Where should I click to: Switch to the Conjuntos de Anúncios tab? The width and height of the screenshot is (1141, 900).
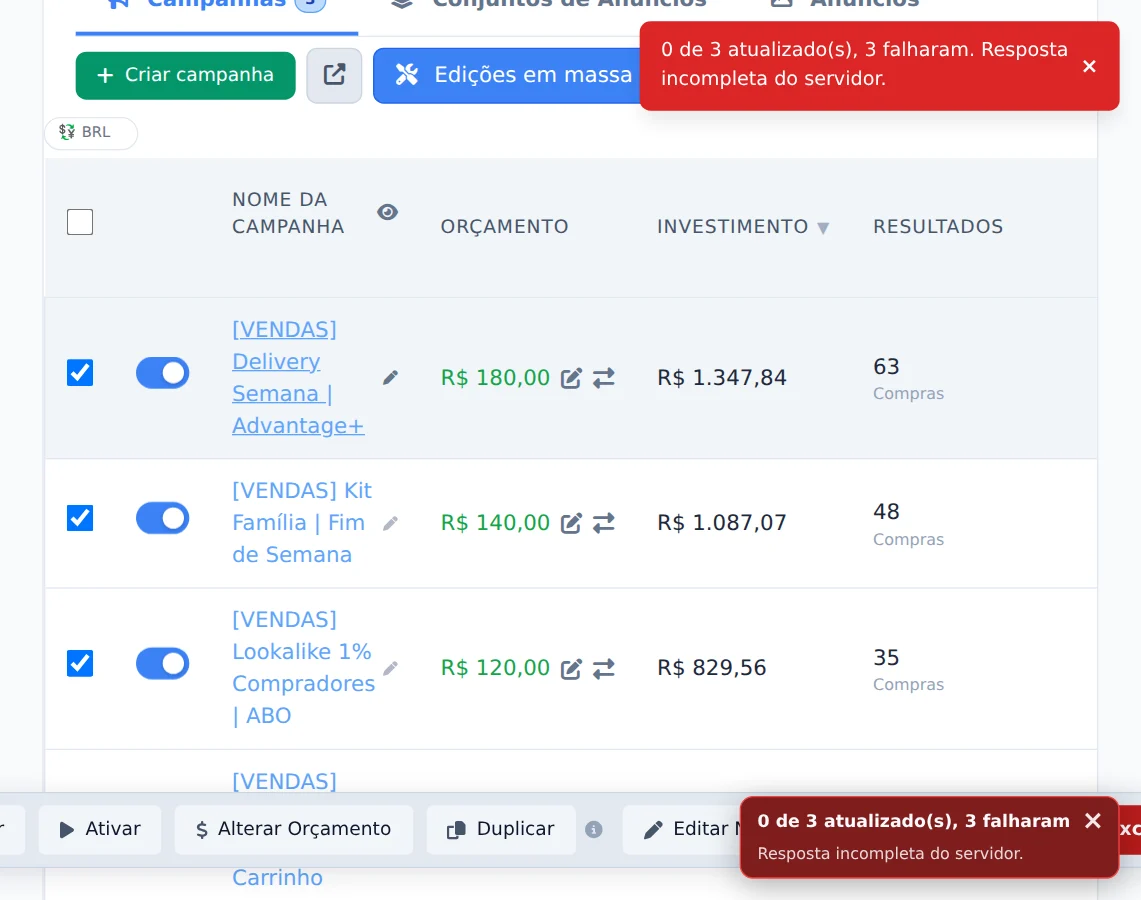pos(549,6)
